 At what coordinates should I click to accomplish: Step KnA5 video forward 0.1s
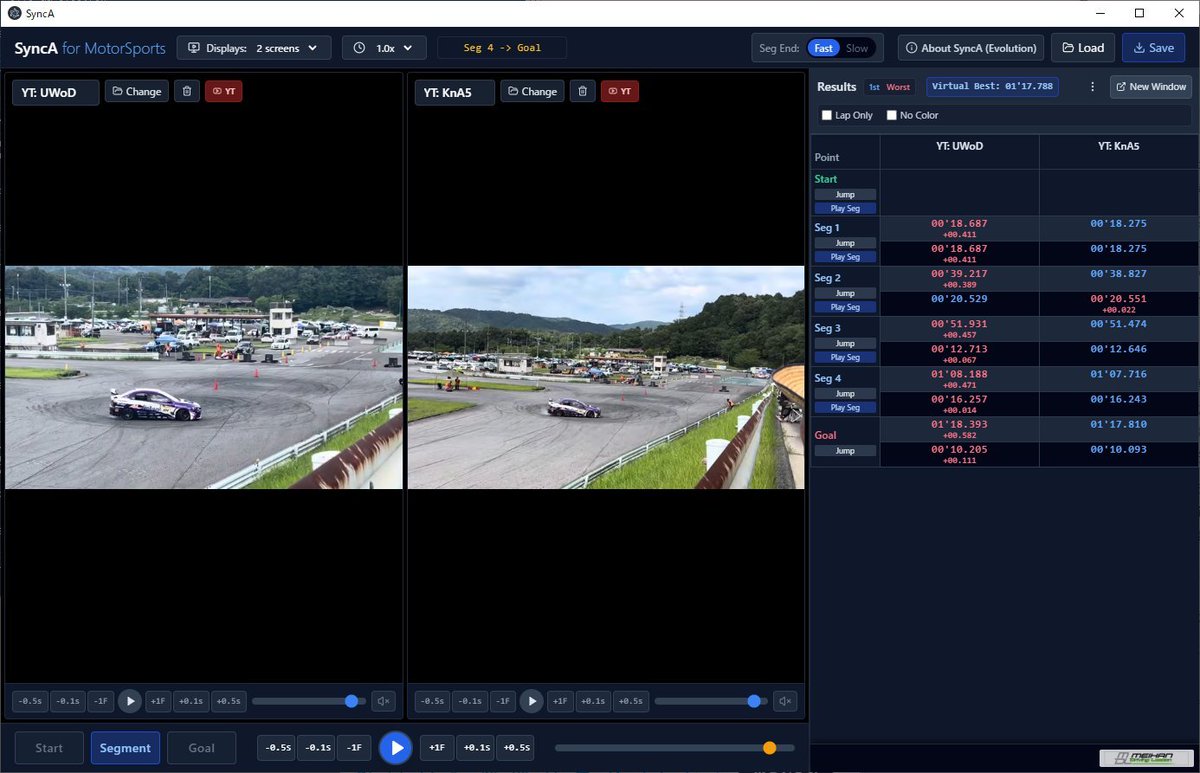point(593,701)
